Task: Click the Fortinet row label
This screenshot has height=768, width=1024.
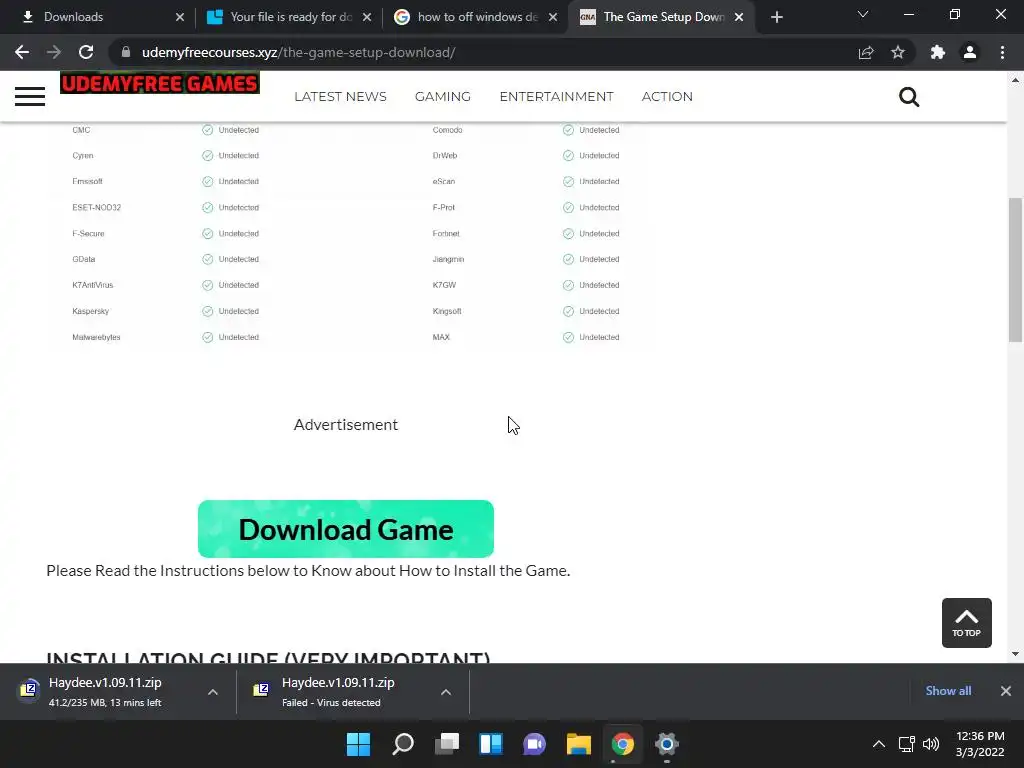Action: pyautogui.click(x=446, y=233)
